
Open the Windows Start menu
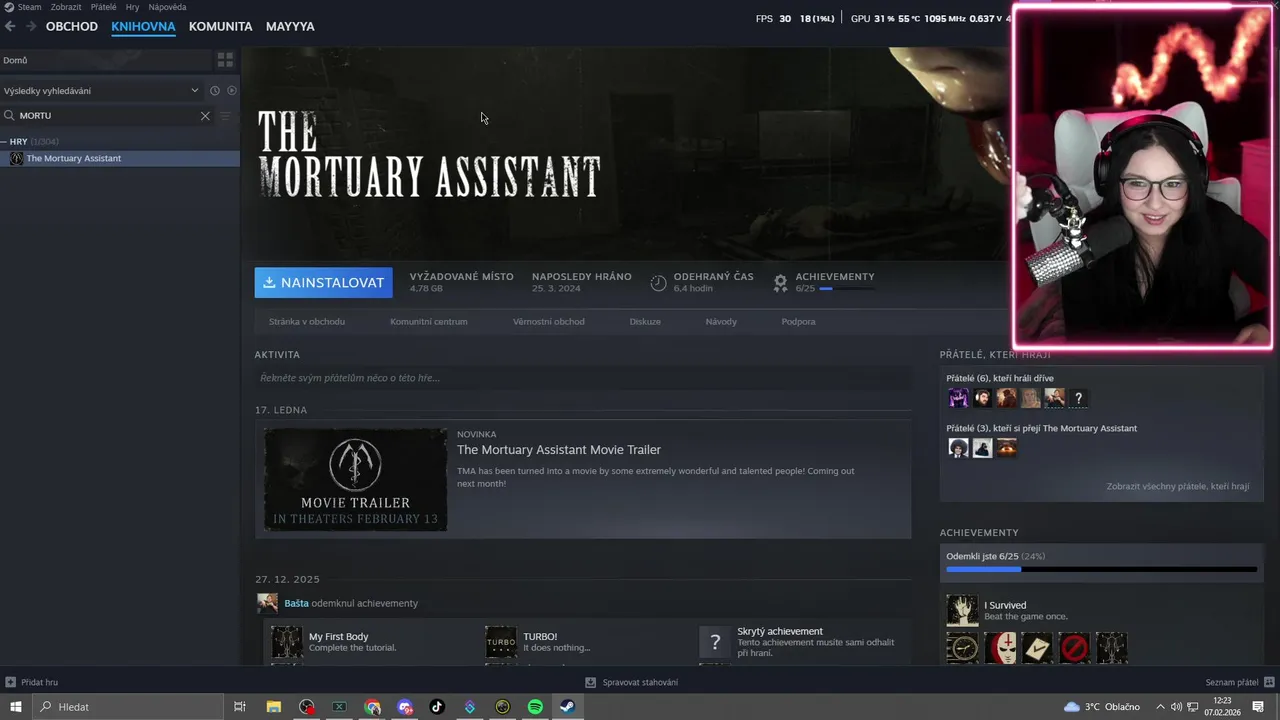pyautogui.click(x=15, y=707)
